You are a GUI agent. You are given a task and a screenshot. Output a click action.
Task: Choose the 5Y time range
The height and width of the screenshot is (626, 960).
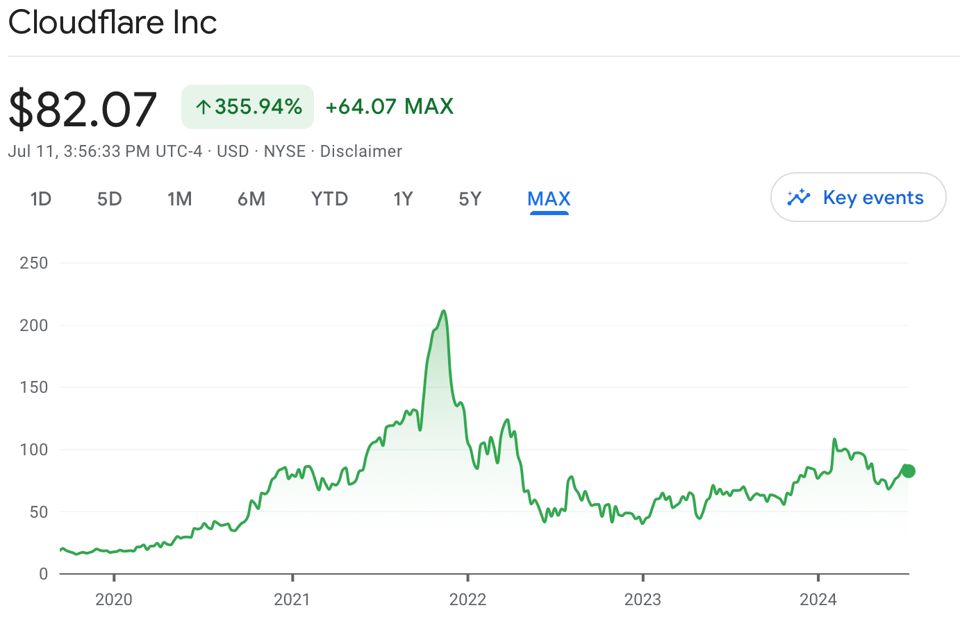point(470,199)
